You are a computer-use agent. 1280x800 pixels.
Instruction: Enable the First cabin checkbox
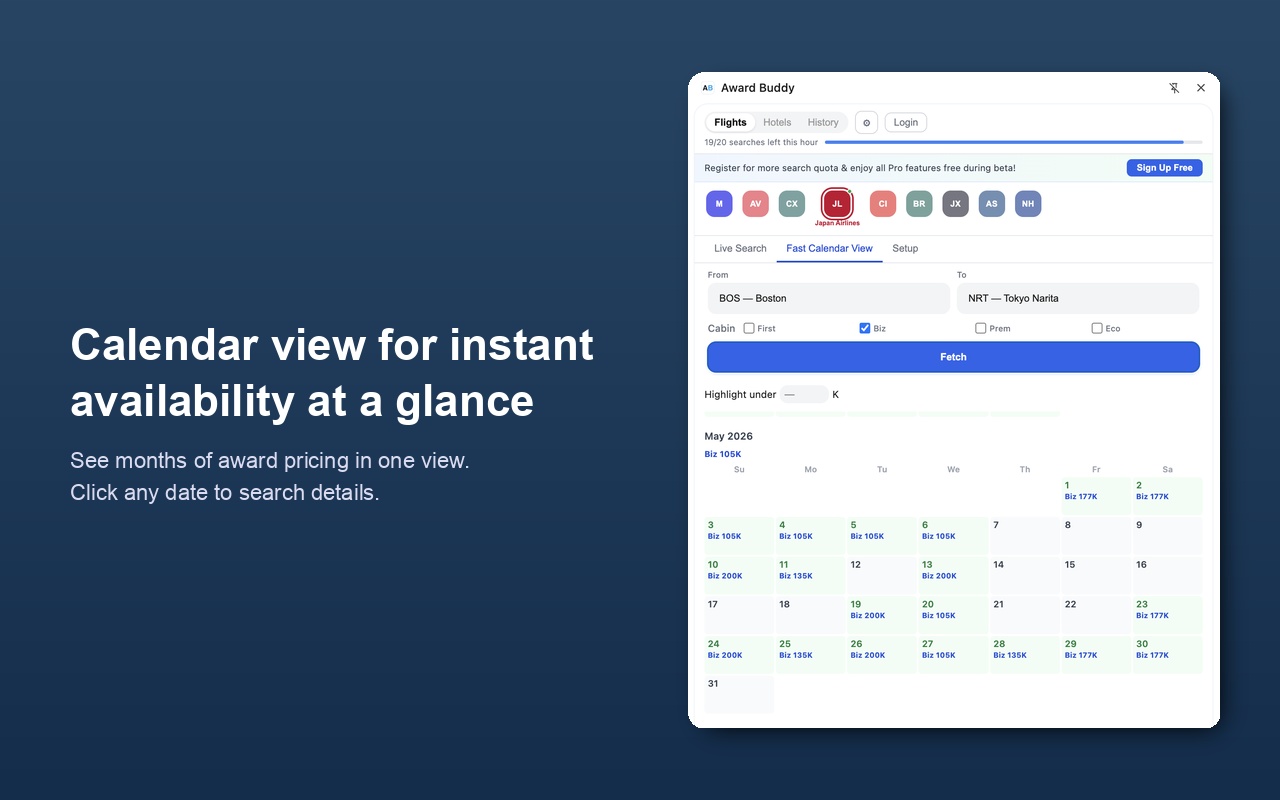(749, 328)
